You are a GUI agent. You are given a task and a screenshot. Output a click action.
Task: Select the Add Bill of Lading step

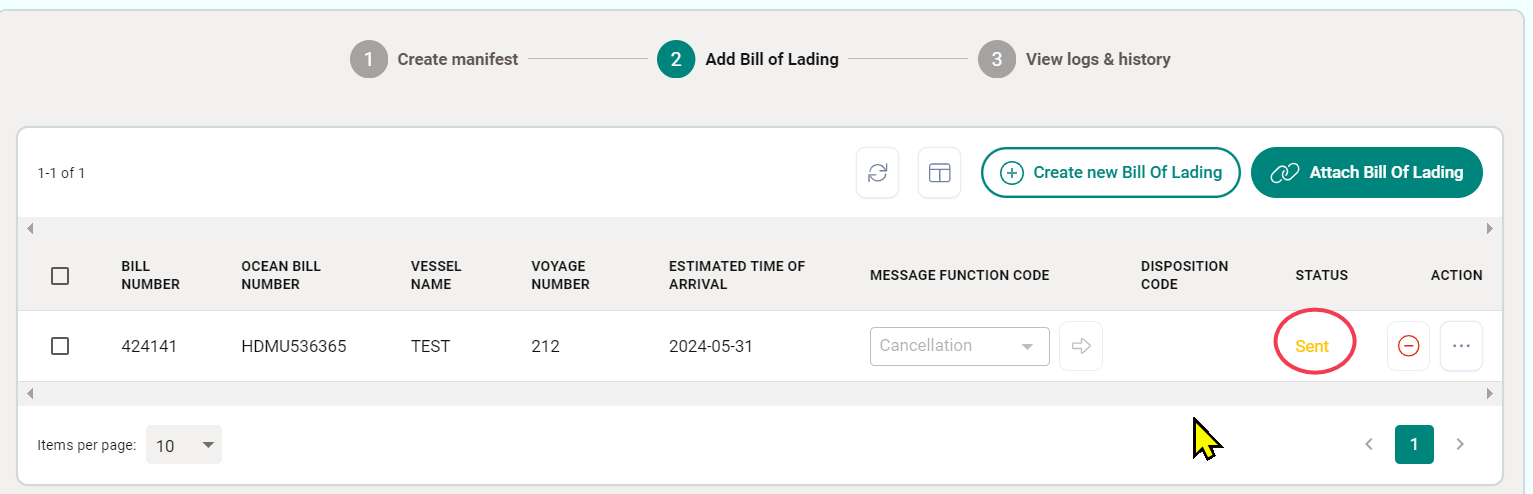point(748,59)
